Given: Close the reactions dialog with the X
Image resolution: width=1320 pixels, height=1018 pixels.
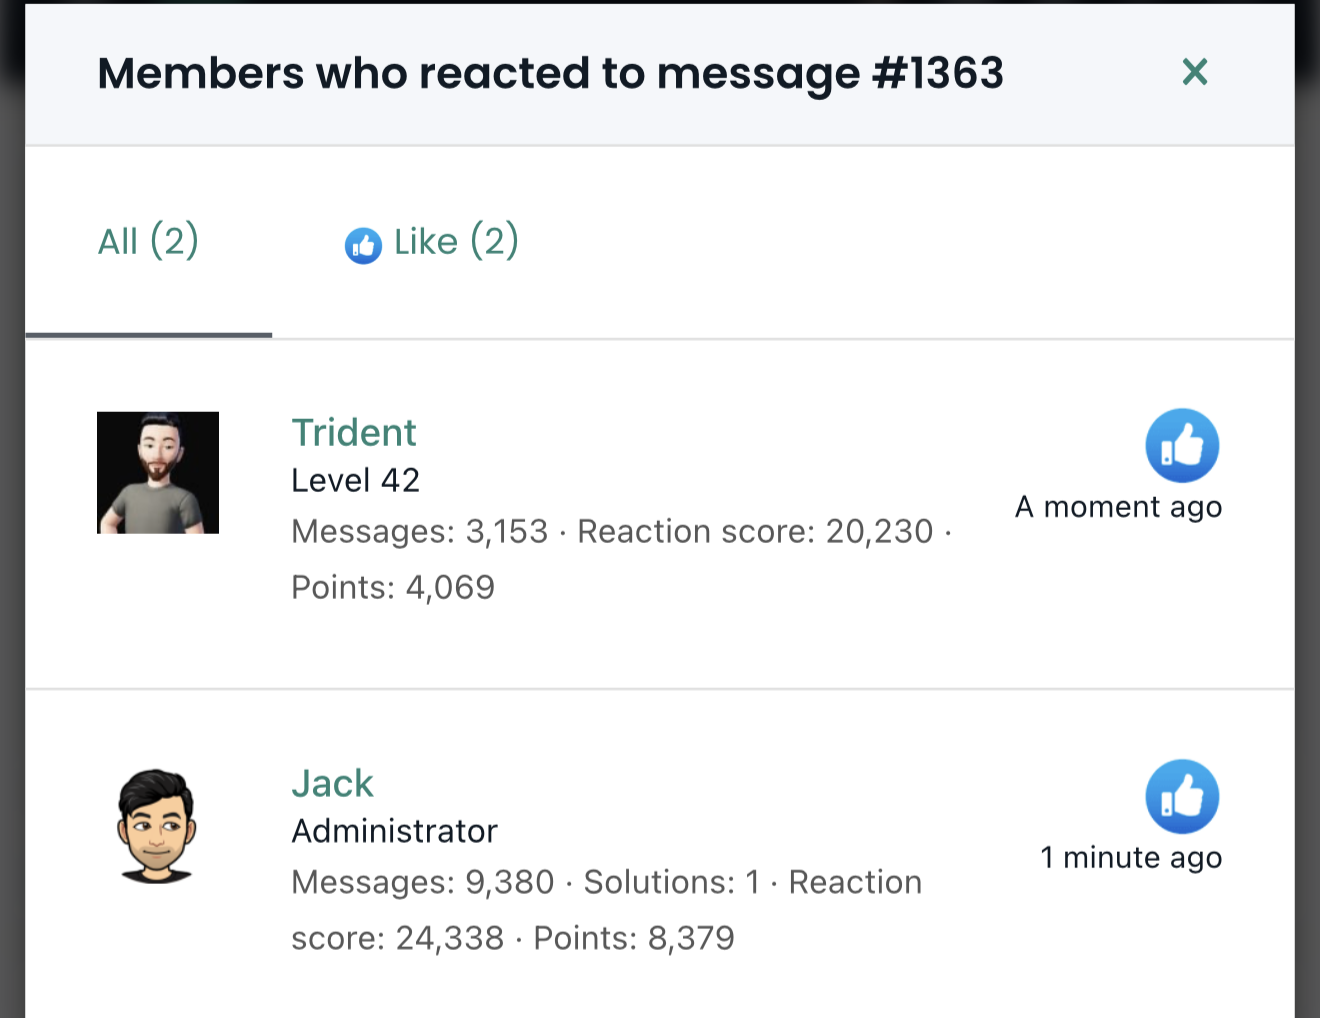Looking at the screenshot, I should click(x=1194, y=72).
